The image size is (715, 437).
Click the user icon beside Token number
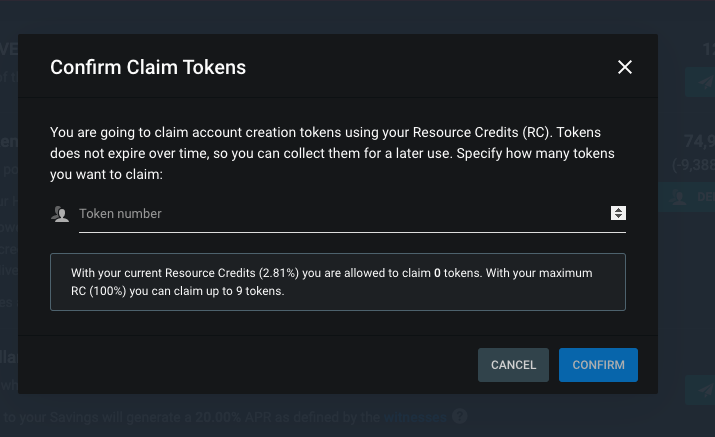pos(60,214)
